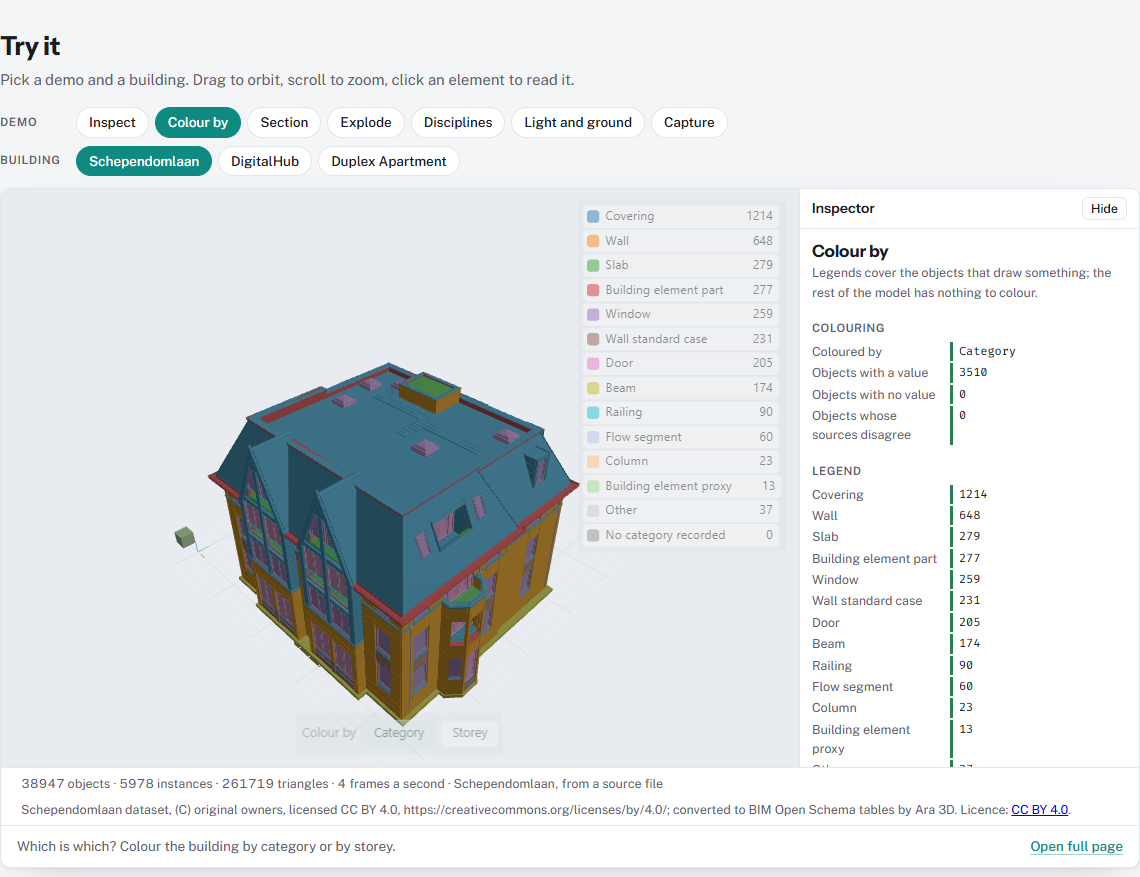Click the yellow Beam colour swatch
The width and height of the screenshot is (1140, 877).
coord(593,388)
